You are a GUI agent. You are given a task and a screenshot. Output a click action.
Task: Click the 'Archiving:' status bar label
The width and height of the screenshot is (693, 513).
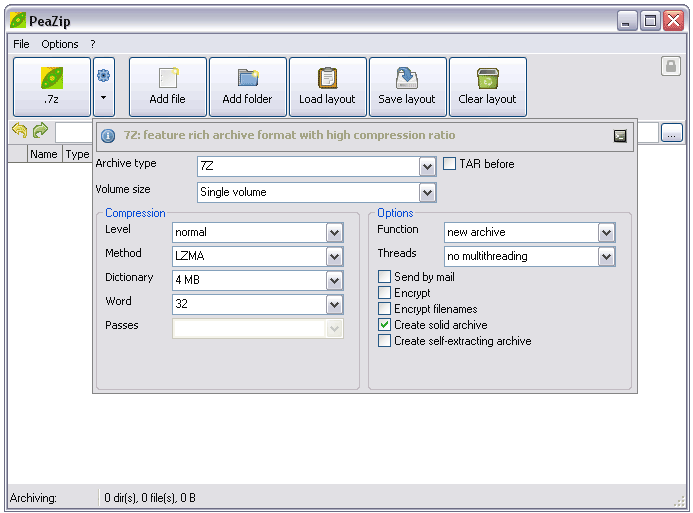pos(33,498)
